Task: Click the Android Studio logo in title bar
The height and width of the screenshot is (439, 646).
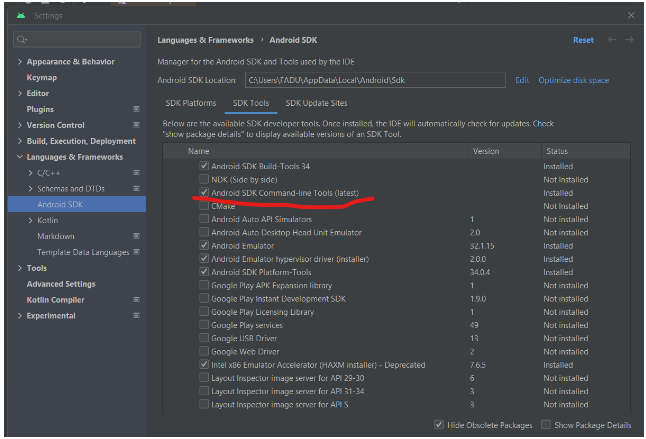Action: pyautogui.click(x=21, y=16)
